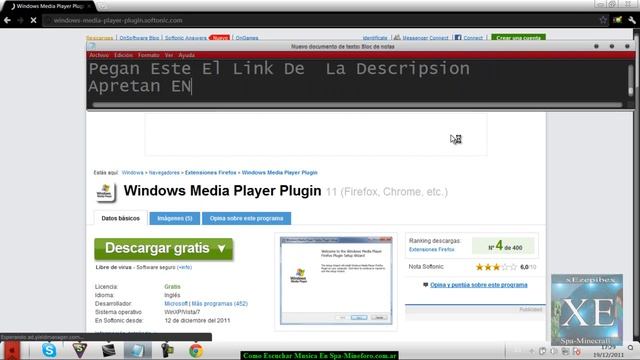Open the dark folder app on the taskbar

click(109, 351)
